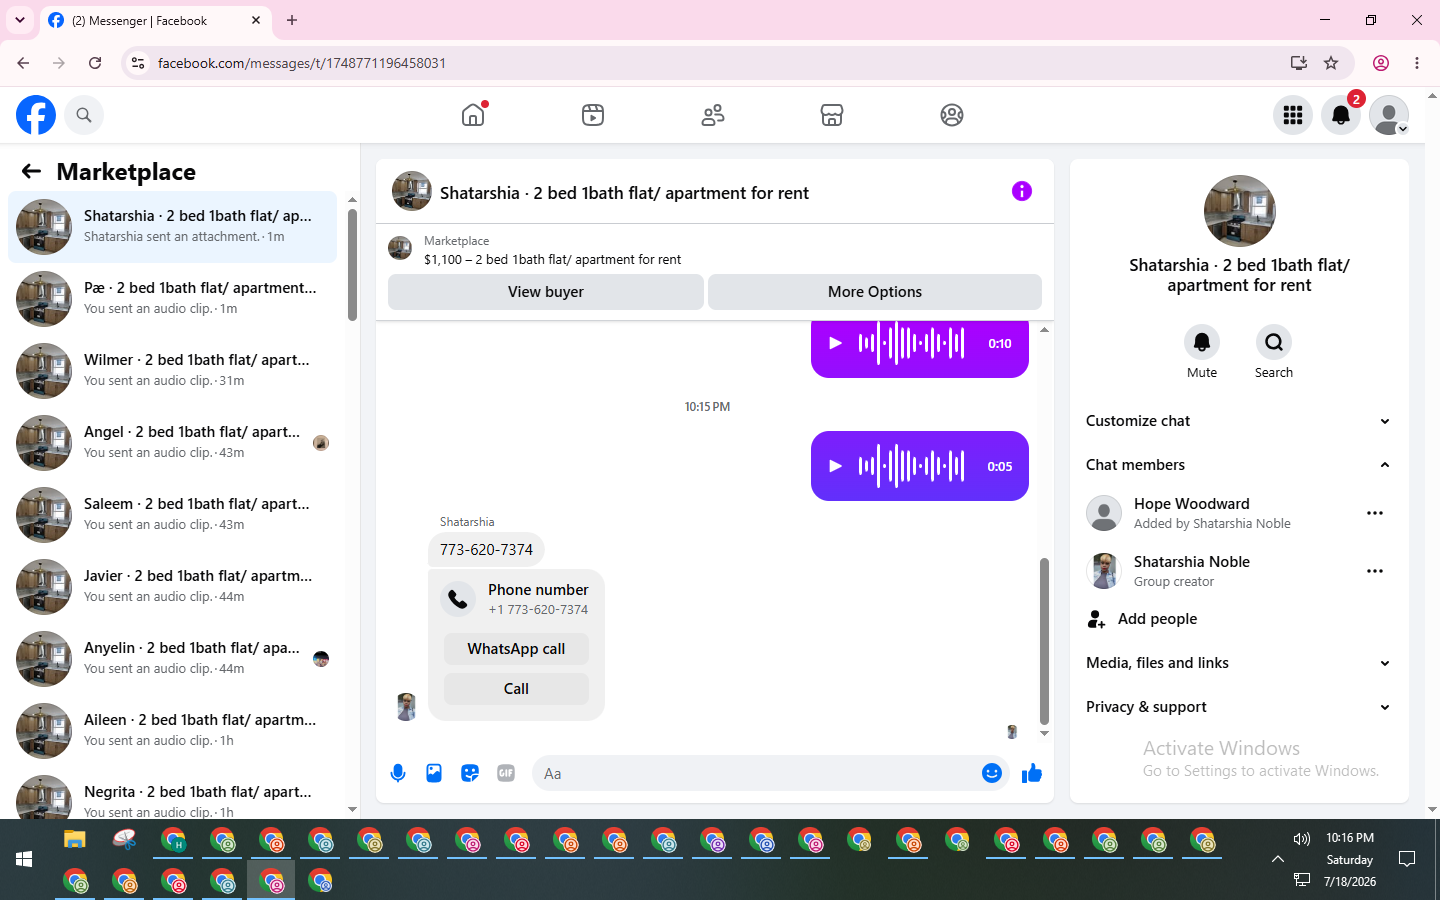Attach a file with the photo icon
Viewport: 1440px width, 900px height.
(434, 773)
